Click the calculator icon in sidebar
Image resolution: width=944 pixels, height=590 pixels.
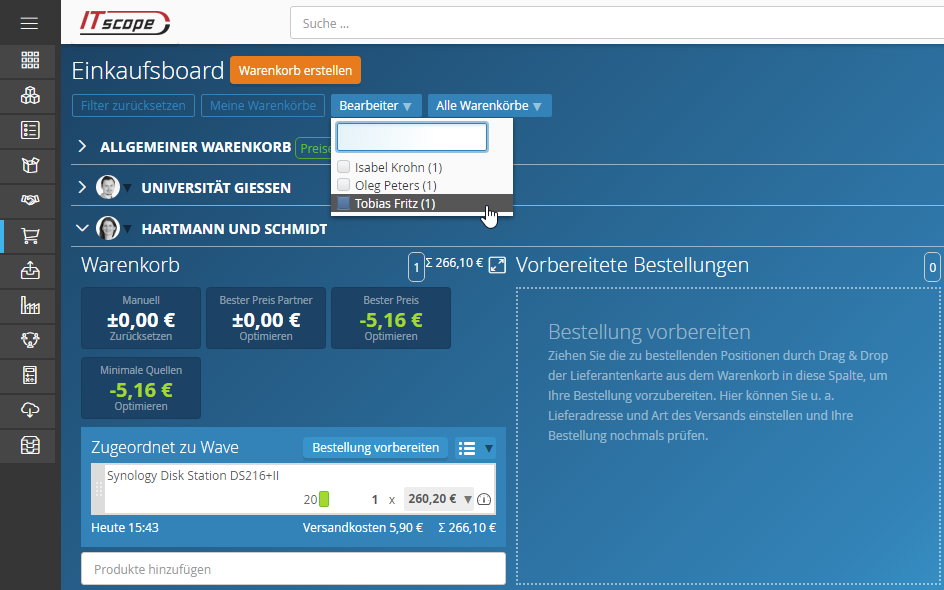pos(30,375)
